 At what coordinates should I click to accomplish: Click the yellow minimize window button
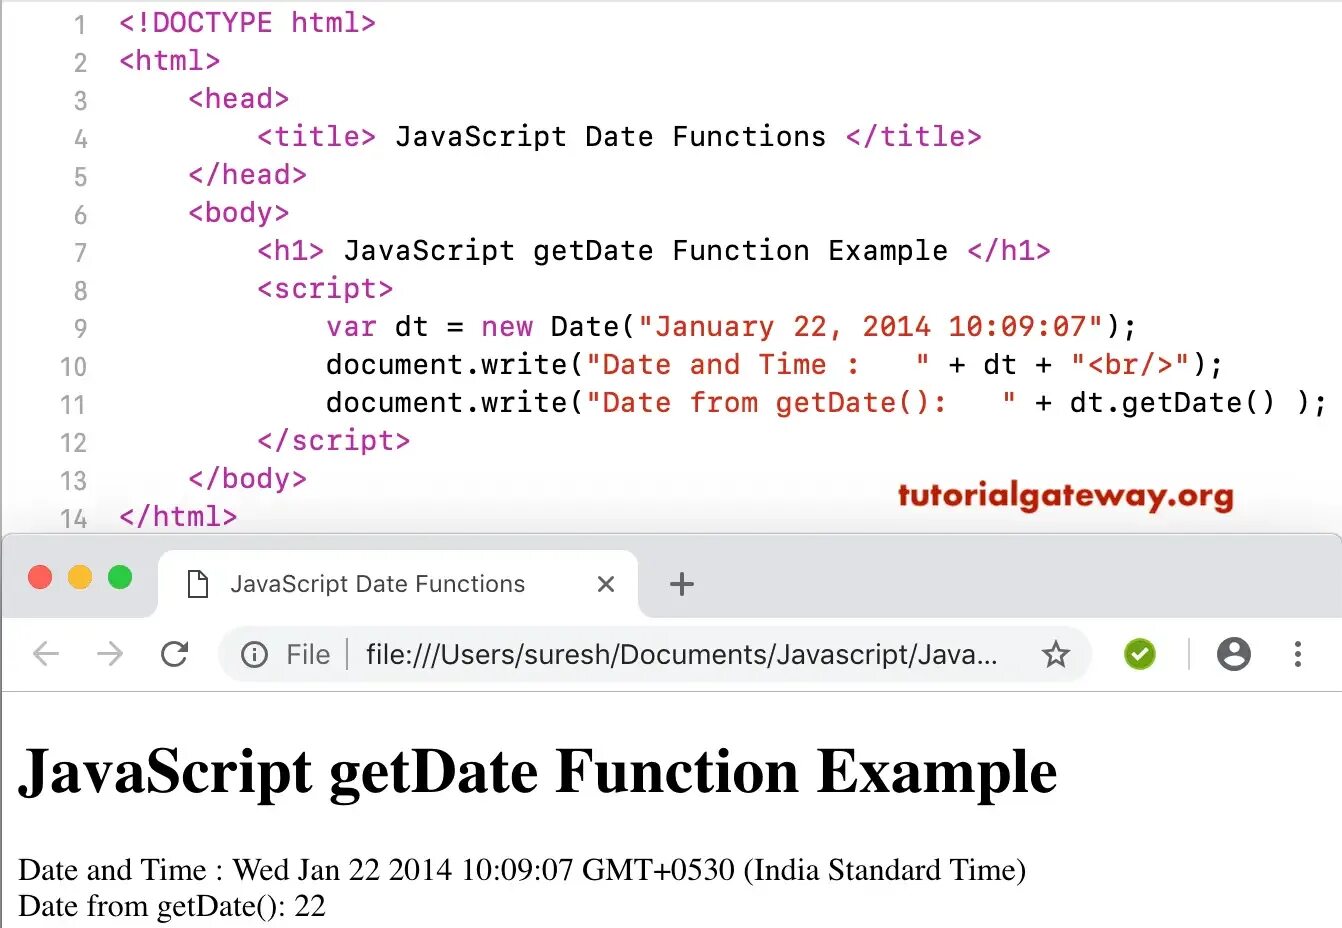tap(80, 577)
